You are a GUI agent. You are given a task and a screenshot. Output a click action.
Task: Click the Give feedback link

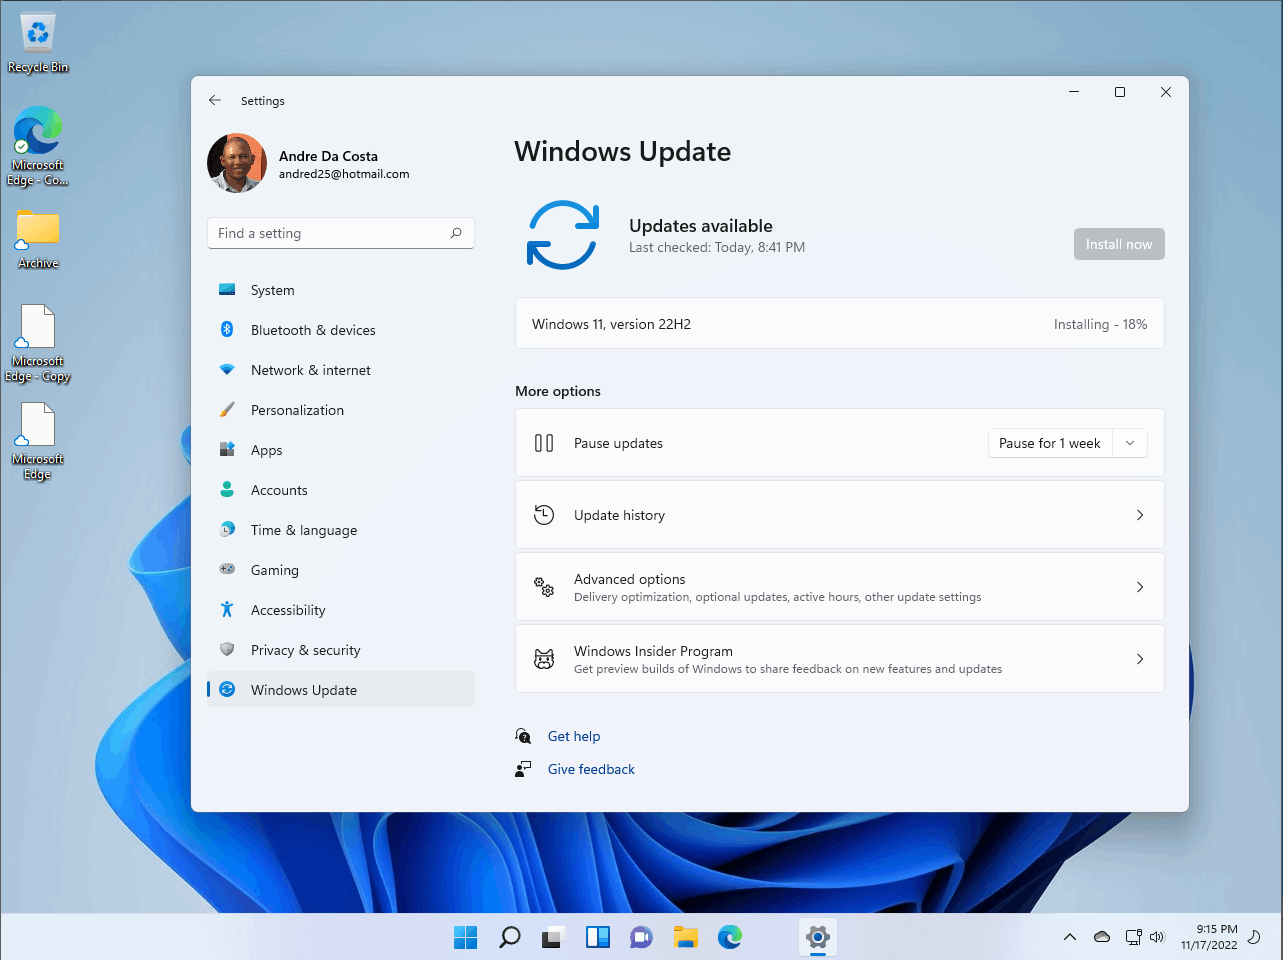591,769
